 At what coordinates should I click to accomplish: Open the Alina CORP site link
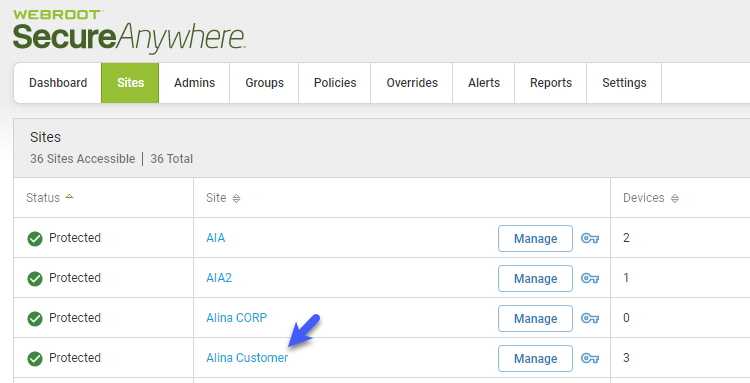pos(236,317)
